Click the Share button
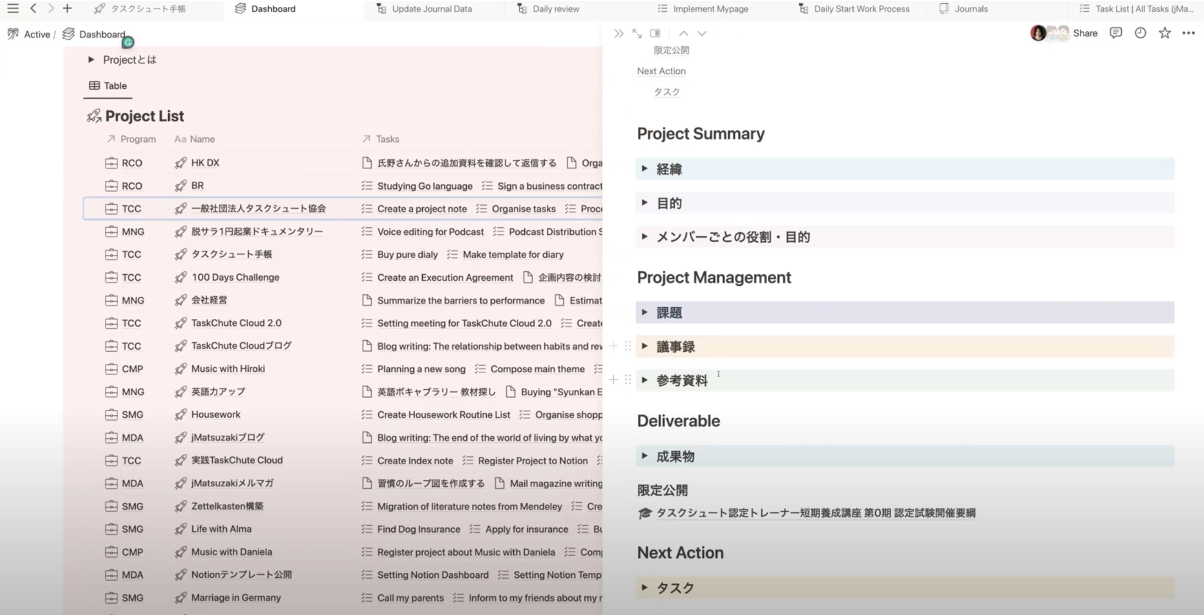Image resolution: width=1204 pixels, height=616 pixels. click(x=1085, y=33)
